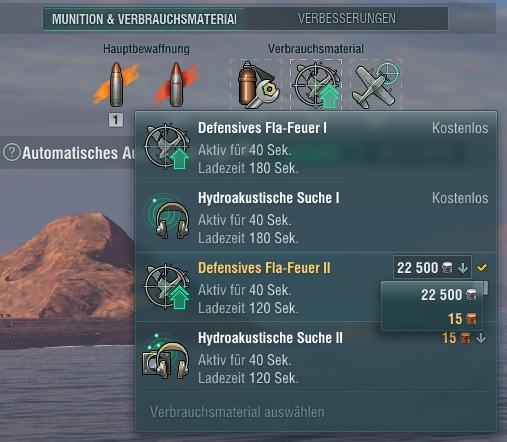The image size is (507, 442).
Task: Open help icon next to Automatisches
Action: [12, 153]
